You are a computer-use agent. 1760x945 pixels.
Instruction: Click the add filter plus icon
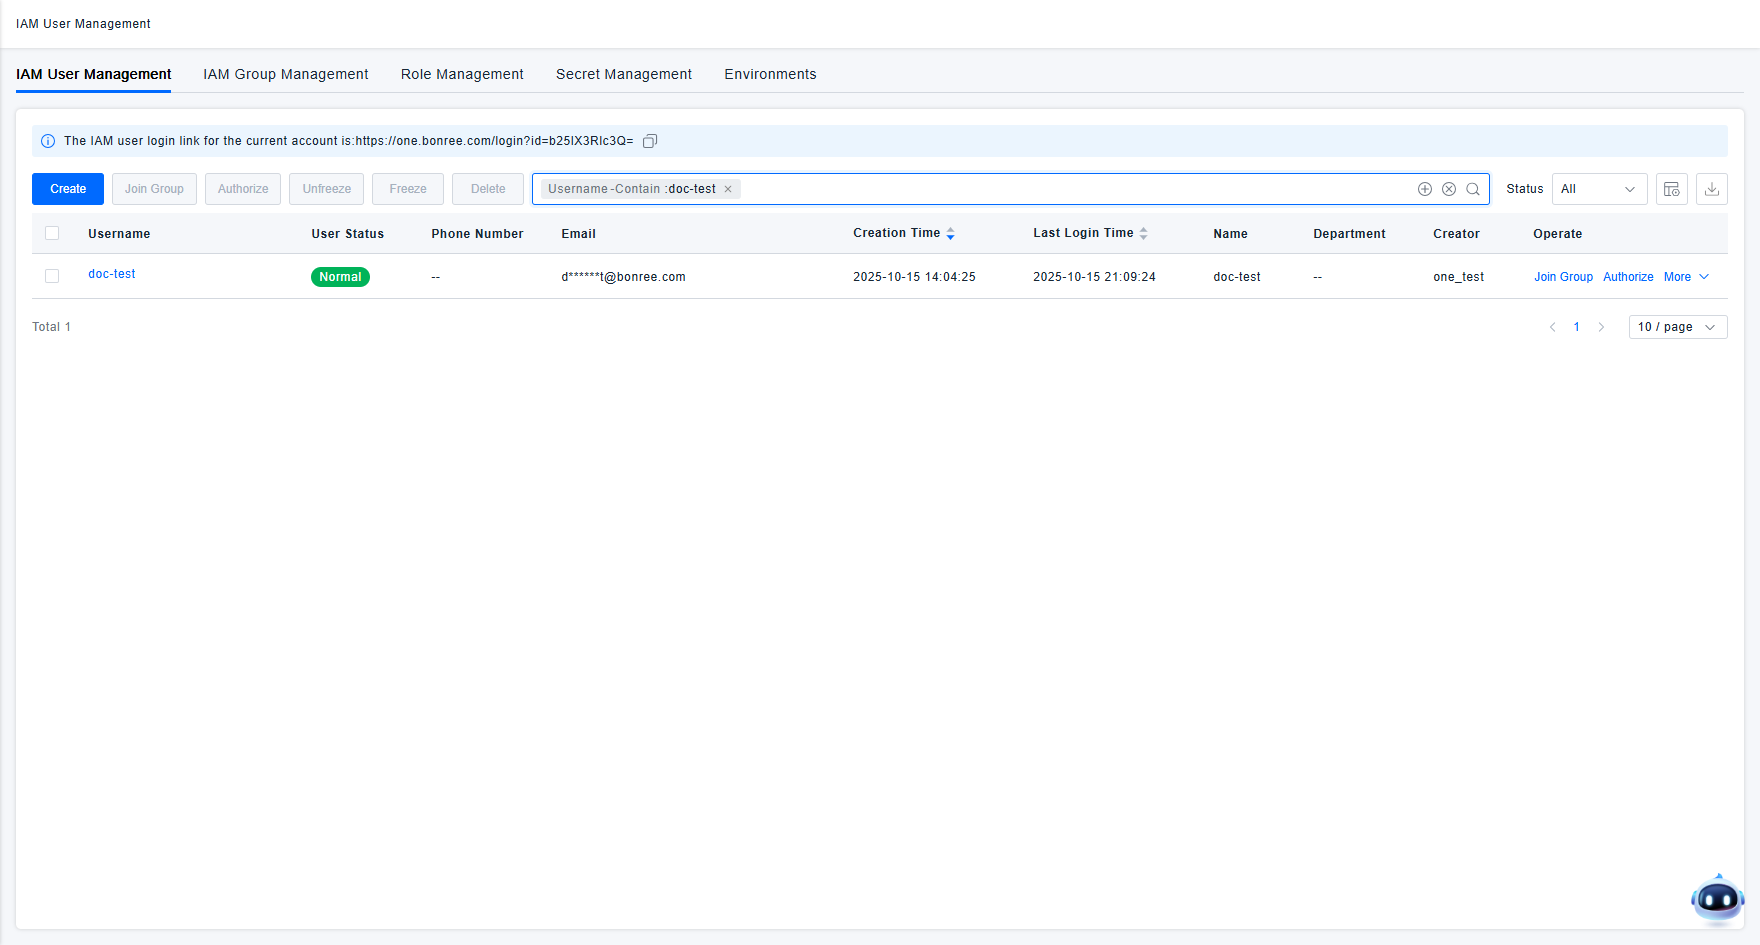[1425, 189]
